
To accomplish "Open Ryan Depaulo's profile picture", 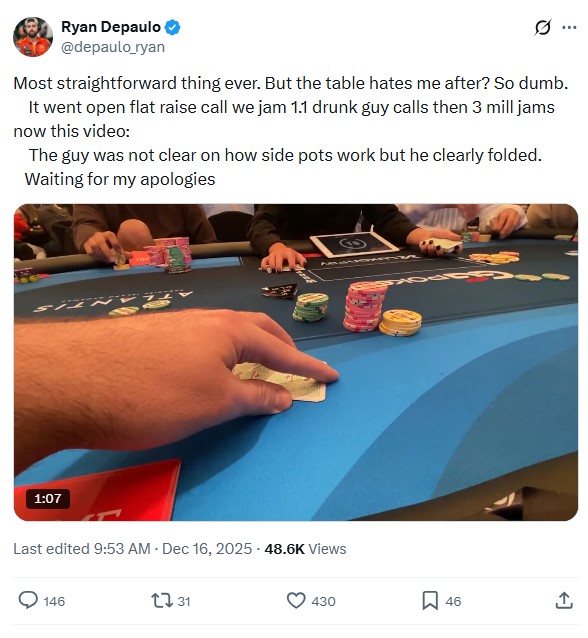I will pos(33,37).
